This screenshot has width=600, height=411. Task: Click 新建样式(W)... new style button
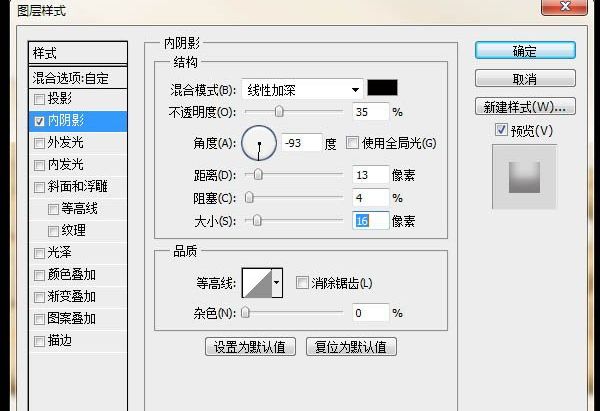525,107
